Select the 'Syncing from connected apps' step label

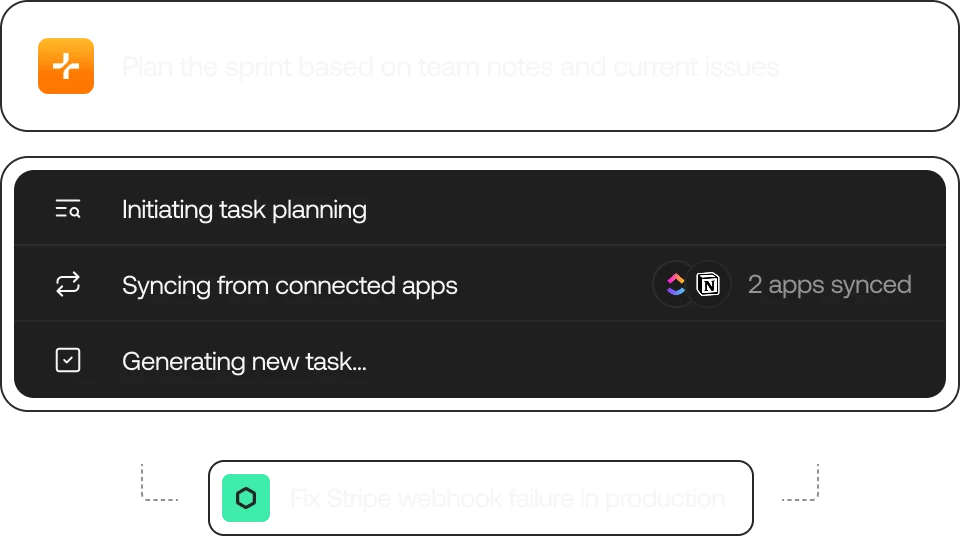point(289,286)
